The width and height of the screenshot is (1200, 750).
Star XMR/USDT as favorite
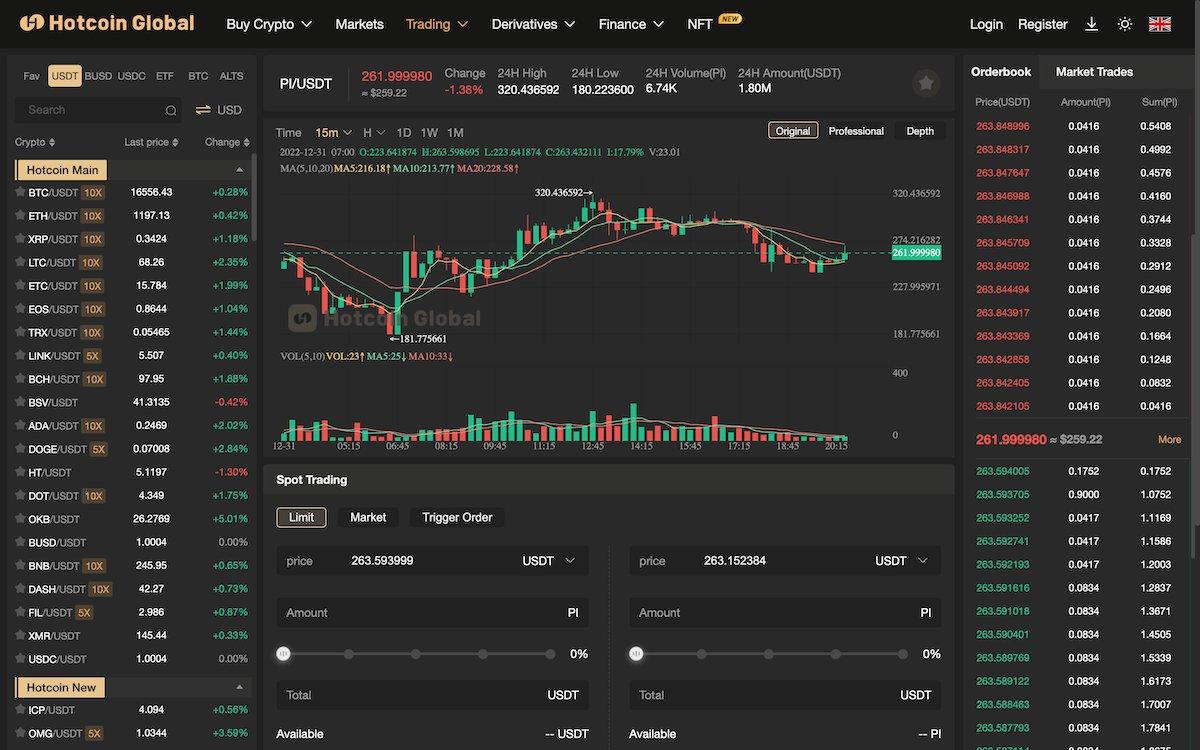19,636
